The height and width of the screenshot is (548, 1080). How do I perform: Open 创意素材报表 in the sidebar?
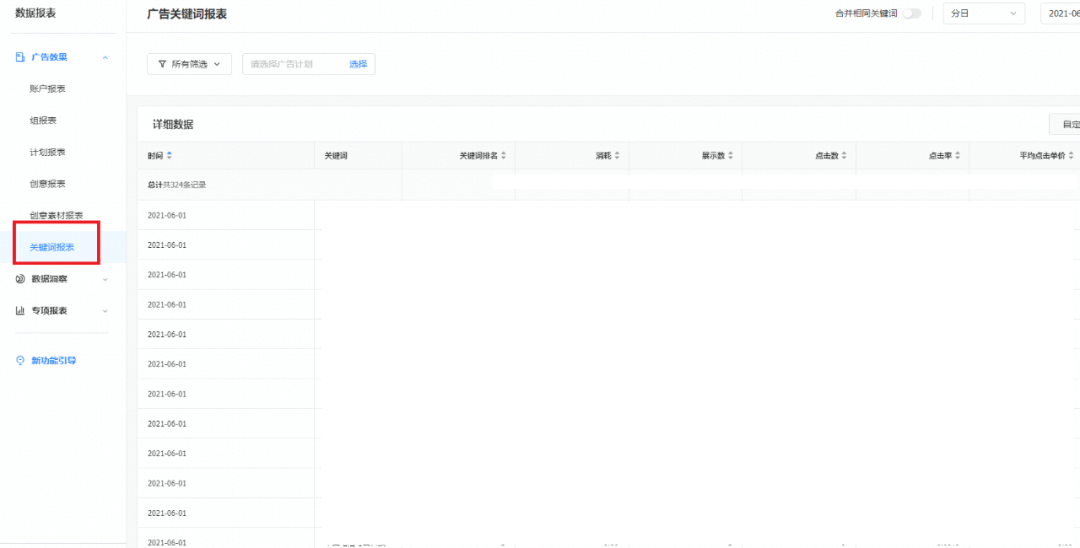[56, 215]
